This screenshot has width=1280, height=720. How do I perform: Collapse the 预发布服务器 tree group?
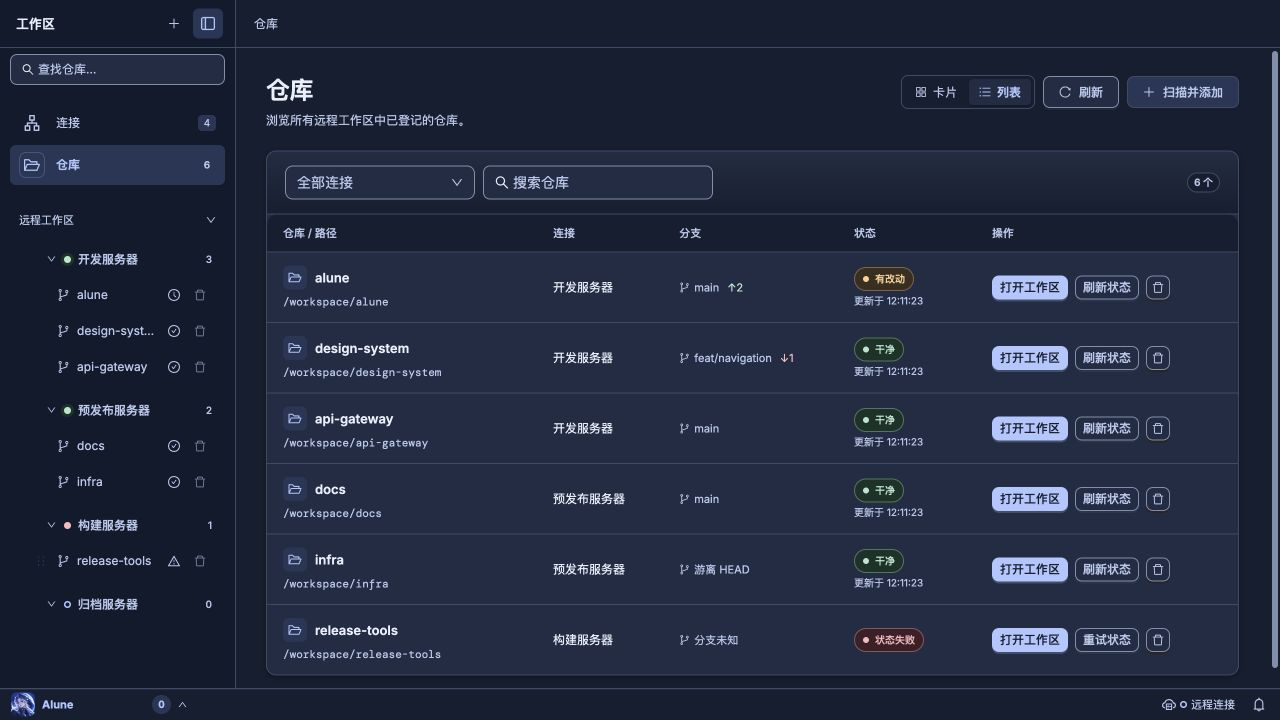click(51, 410)
